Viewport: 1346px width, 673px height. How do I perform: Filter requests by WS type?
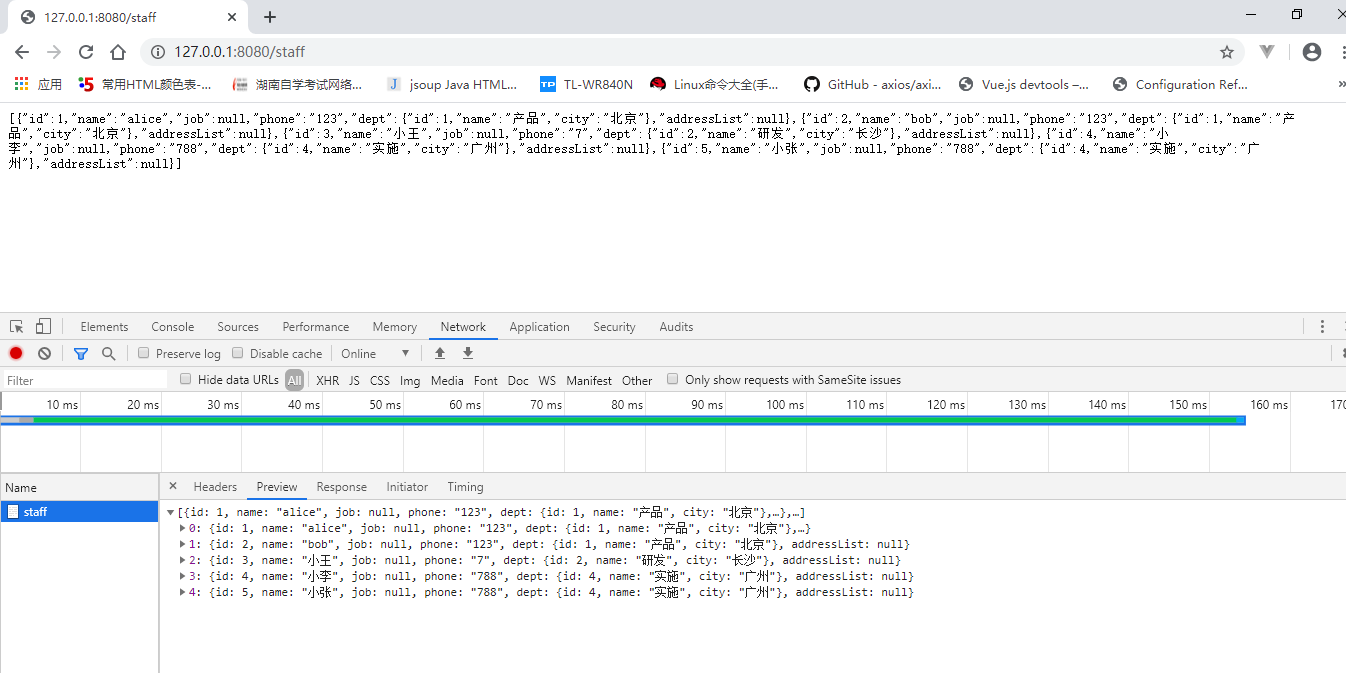(x=547, y=380)
